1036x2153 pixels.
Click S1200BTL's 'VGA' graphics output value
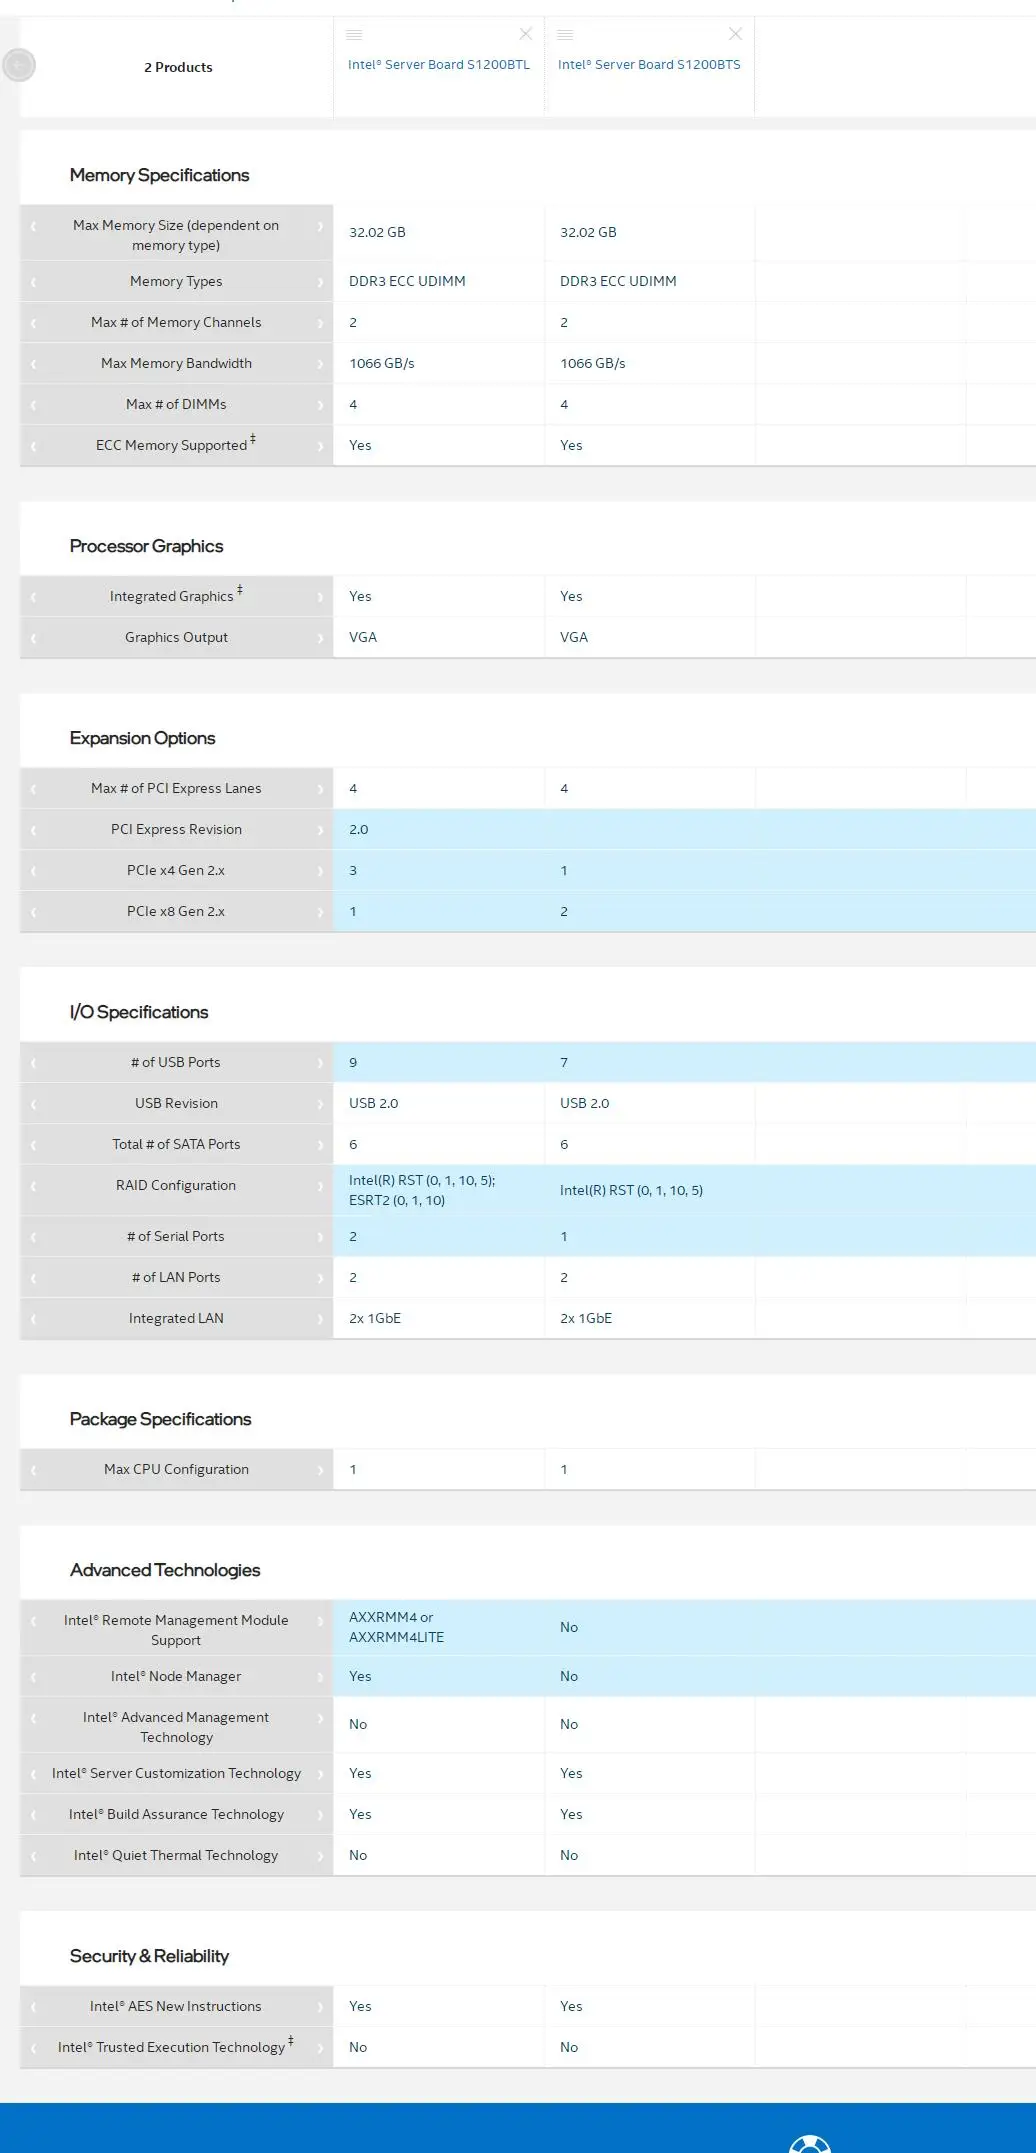[x=363, y=637]
